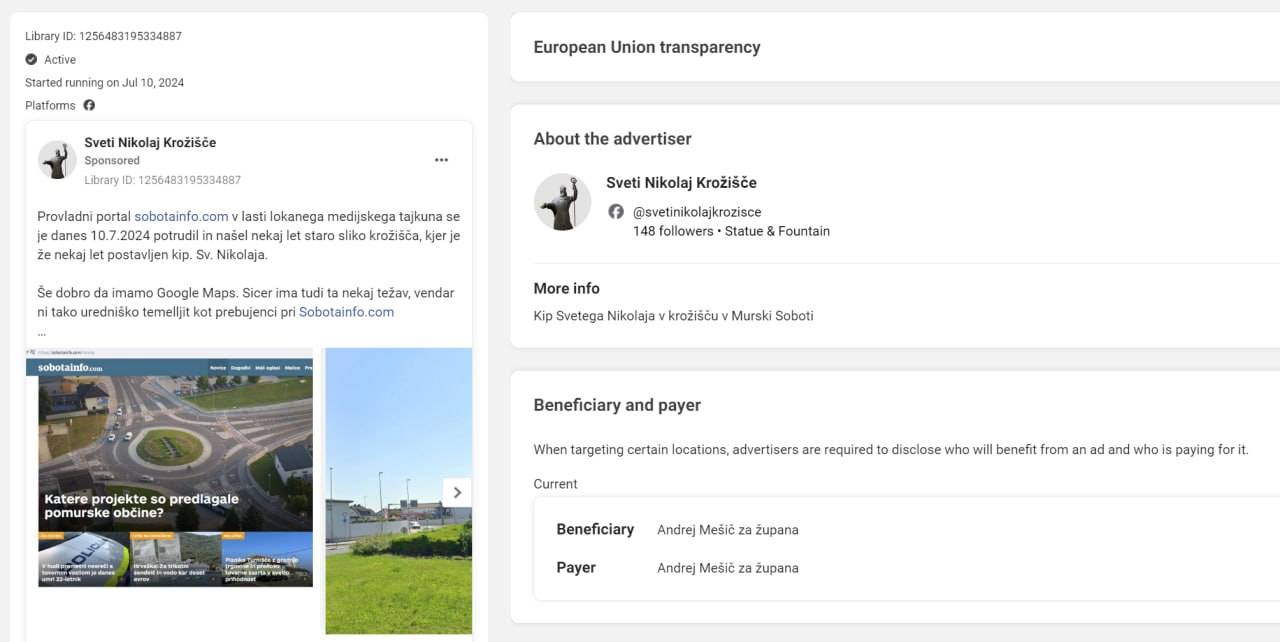
Task: Click the advertiser avatar in the ad card
Action: tap(57, 160)
